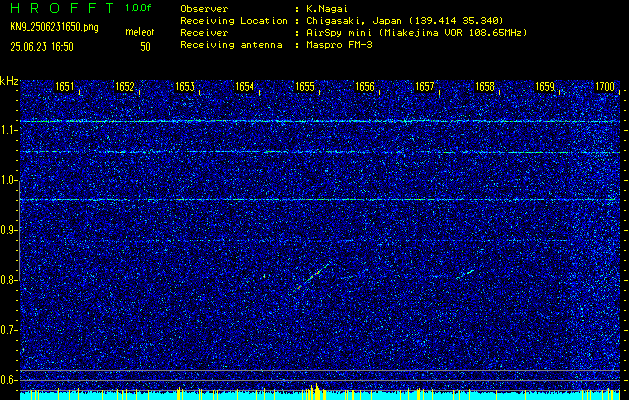Click the version number '1.0.0f'
The width and height of the screenshot is (629, 400).
tap(138, 8)
